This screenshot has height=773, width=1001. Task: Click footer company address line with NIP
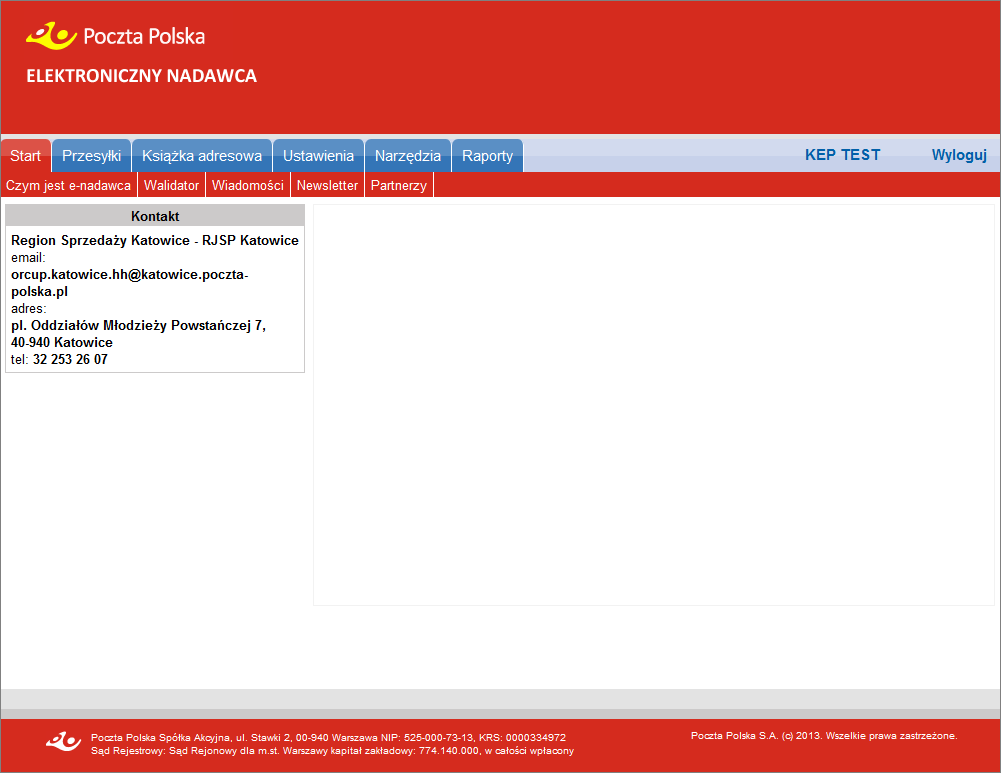328,737
